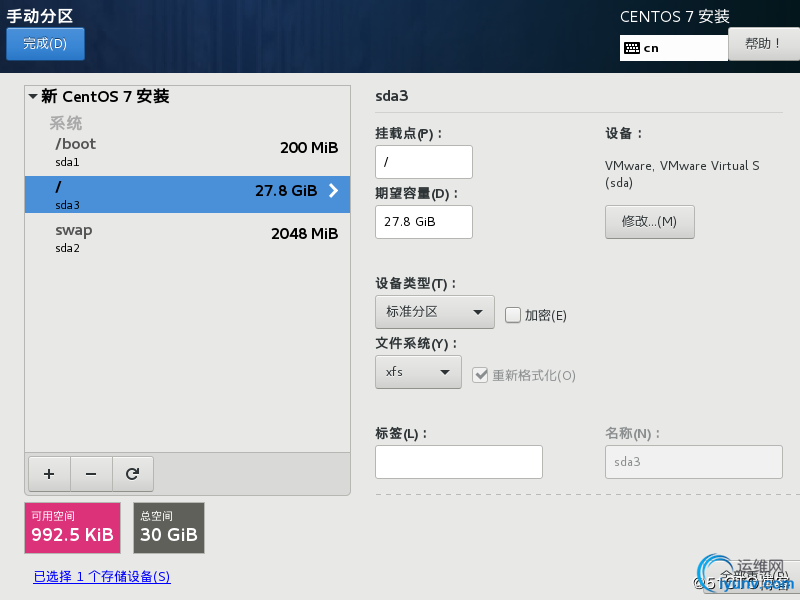Open the 已选择 1 个存储设备(S) link

pyautogui.click(x=102, y=577)
